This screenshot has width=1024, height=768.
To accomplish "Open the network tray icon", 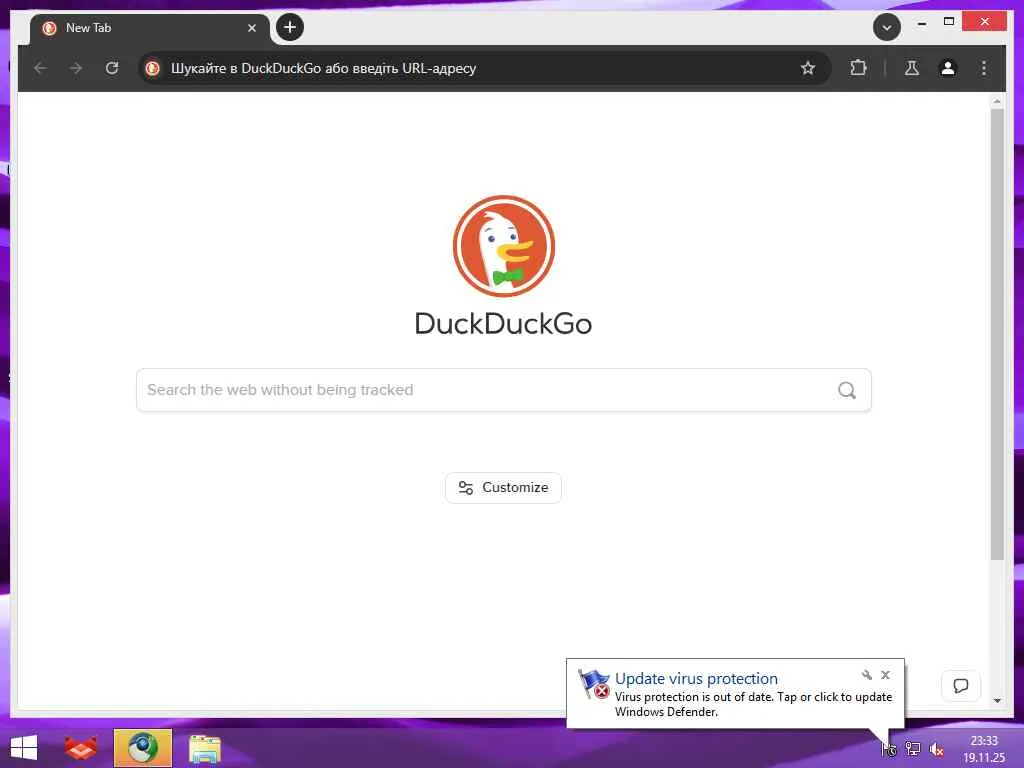I will (912, 749).
